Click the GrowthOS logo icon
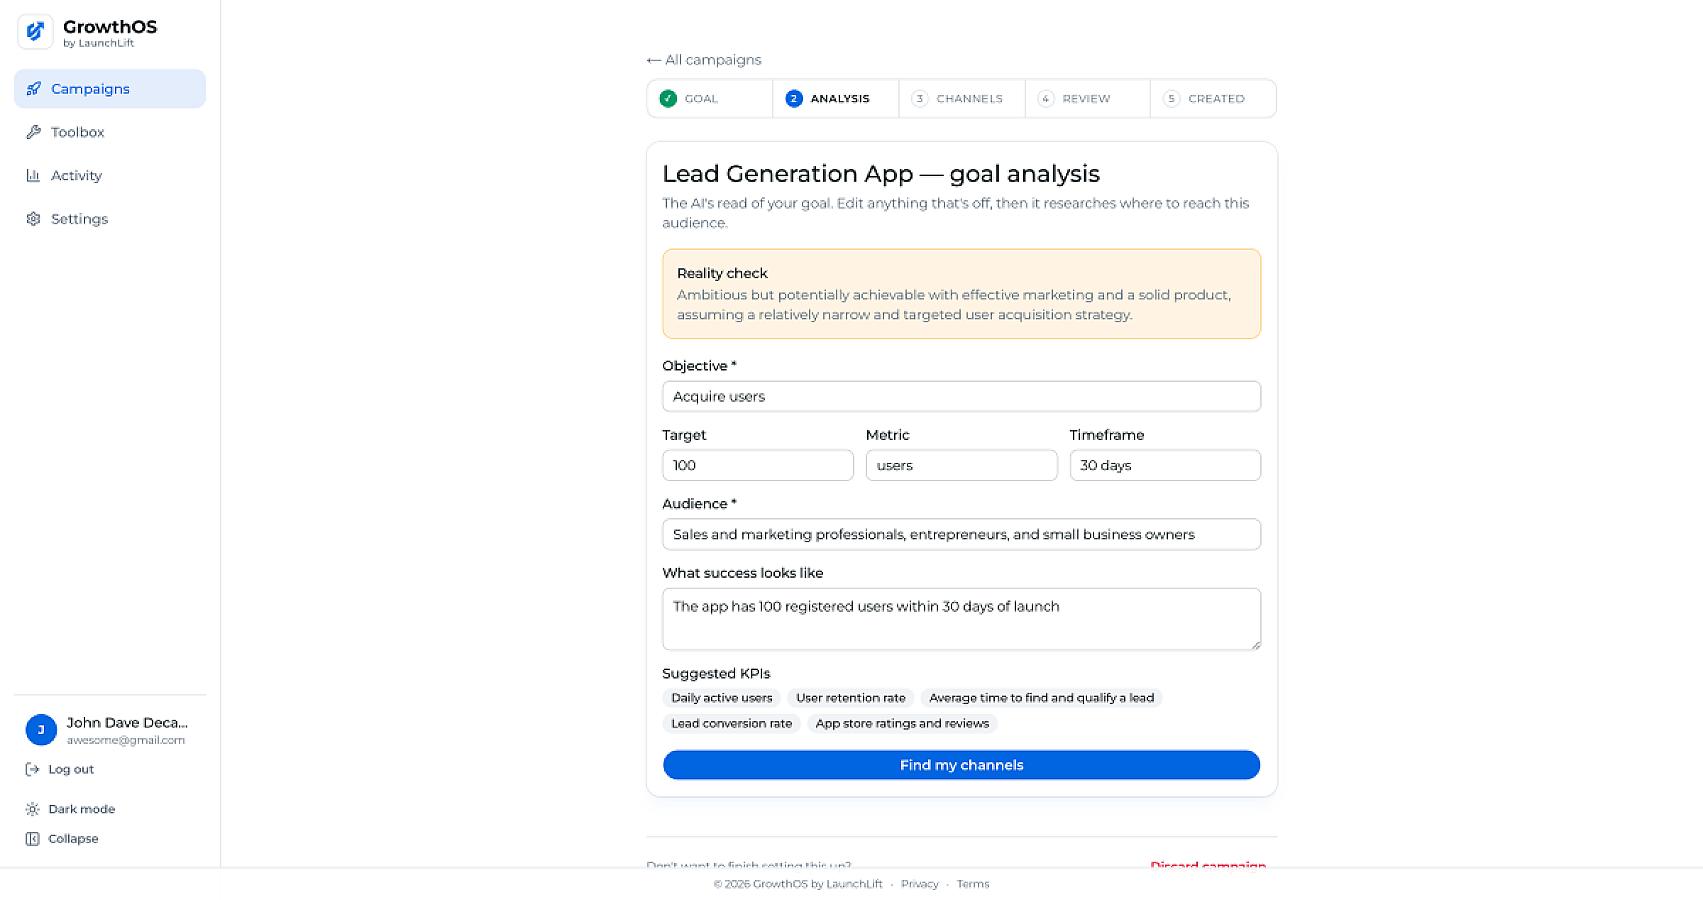 pyautogui.click(x=35, y=32)
